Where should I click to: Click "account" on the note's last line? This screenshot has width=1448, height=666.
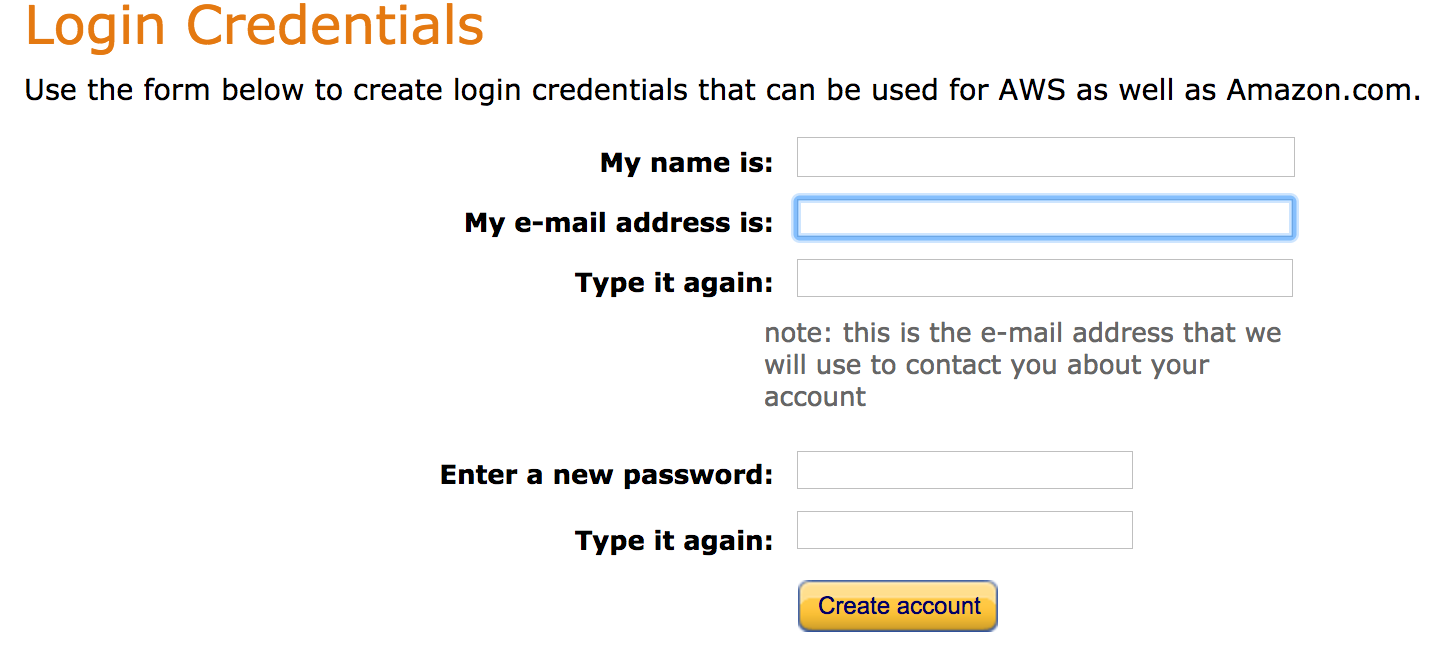click(815, 397)
